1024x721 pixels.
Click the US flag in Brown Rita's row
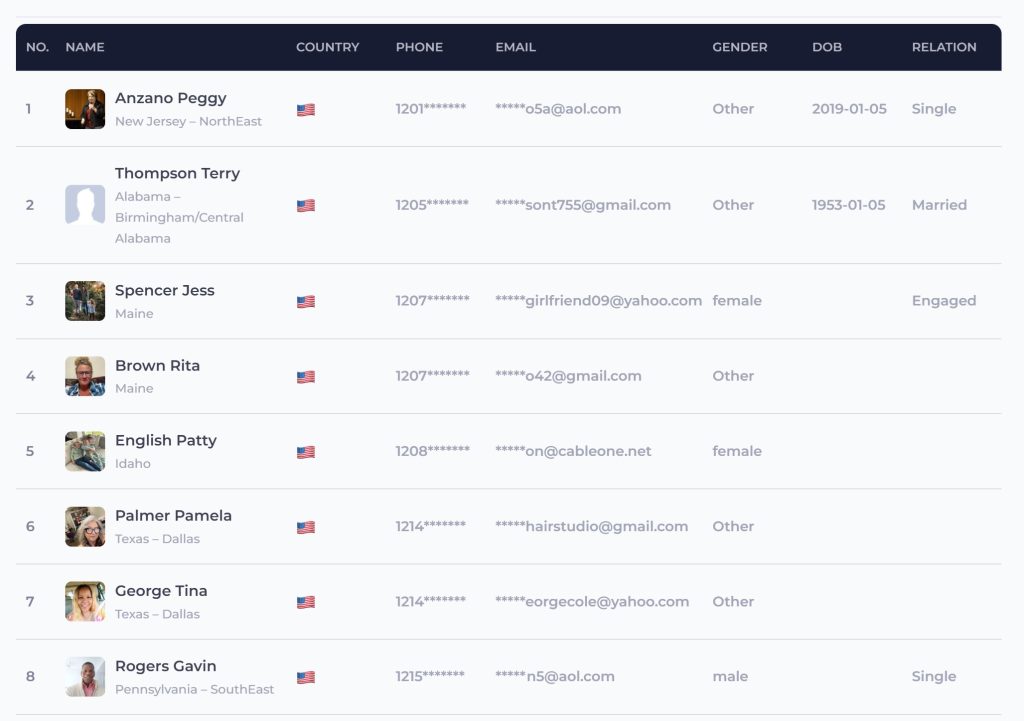pos(306,377)
